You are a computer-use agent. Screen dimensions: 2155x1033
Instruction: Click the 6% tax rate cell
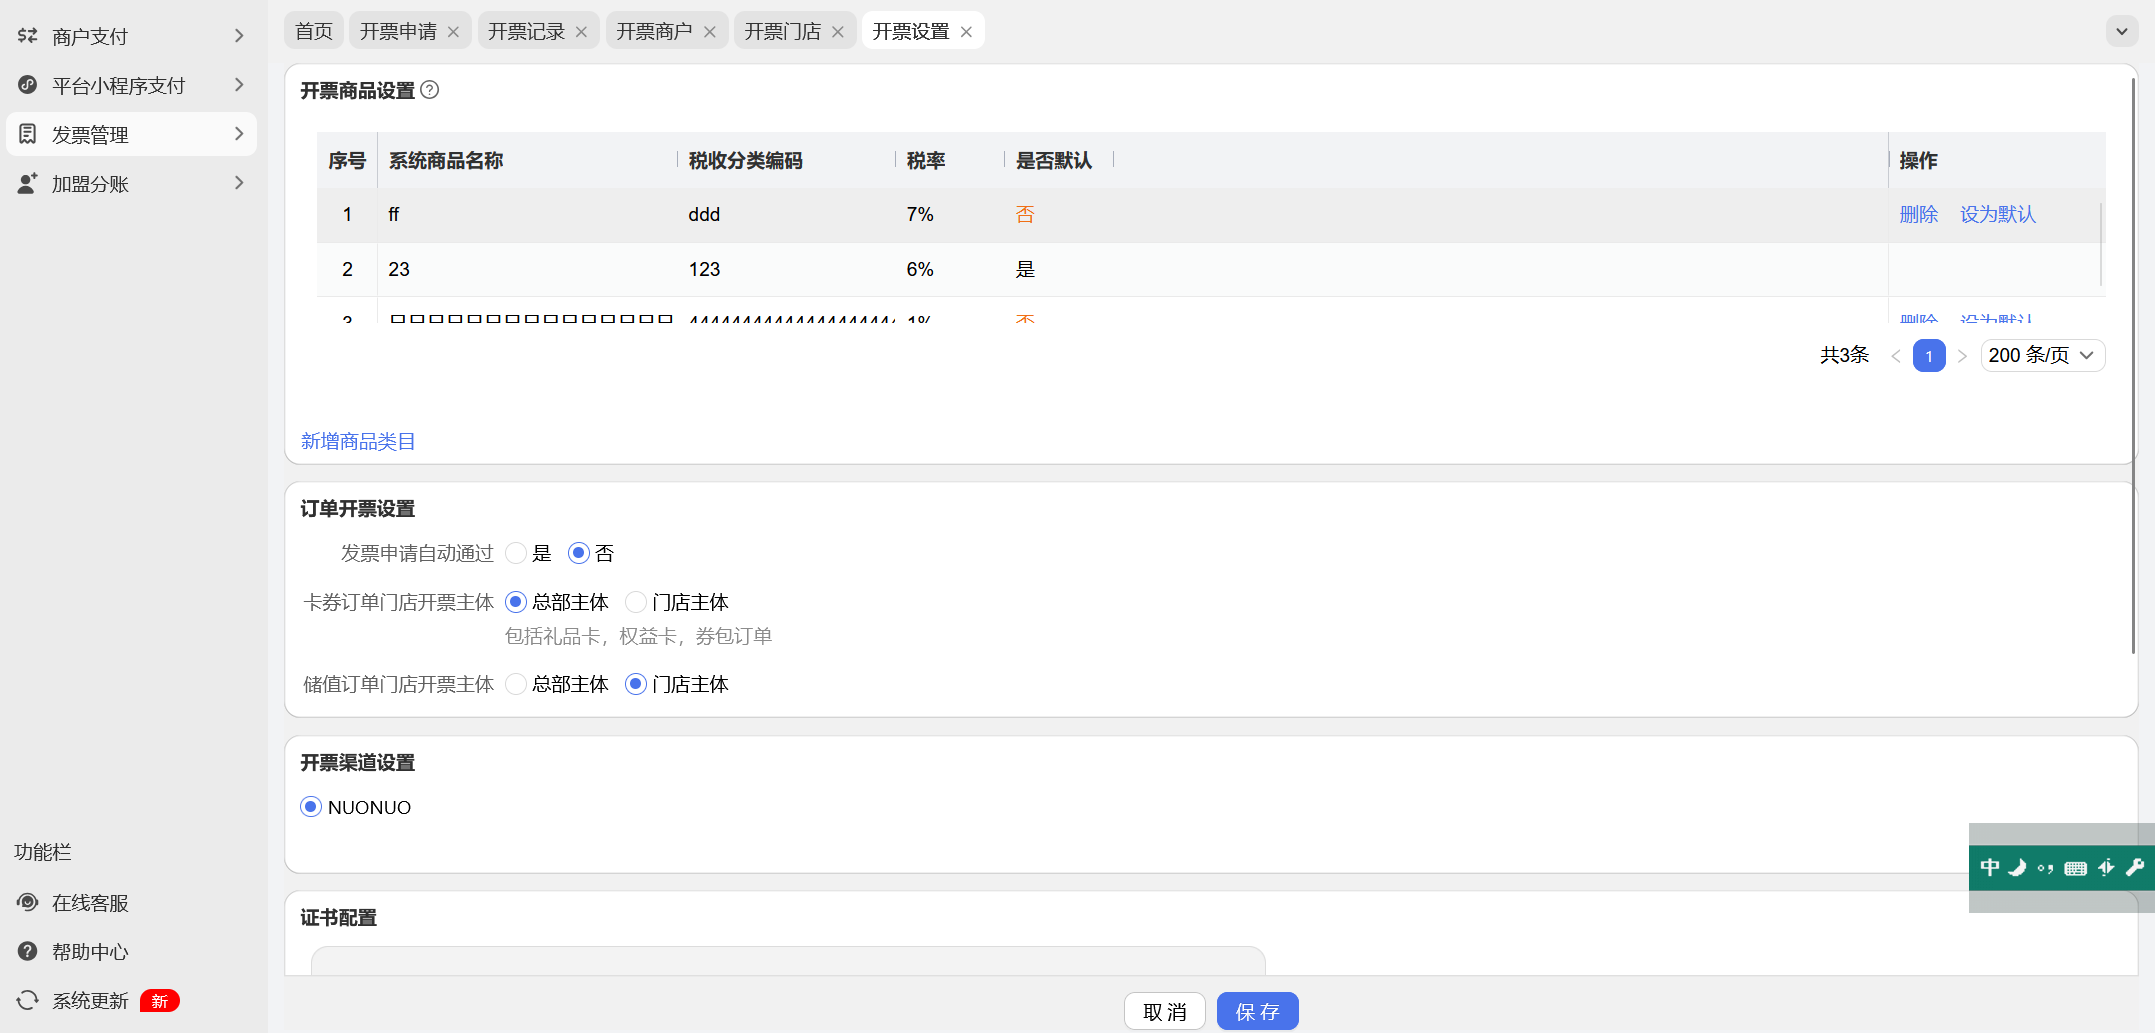coord(920,269)
